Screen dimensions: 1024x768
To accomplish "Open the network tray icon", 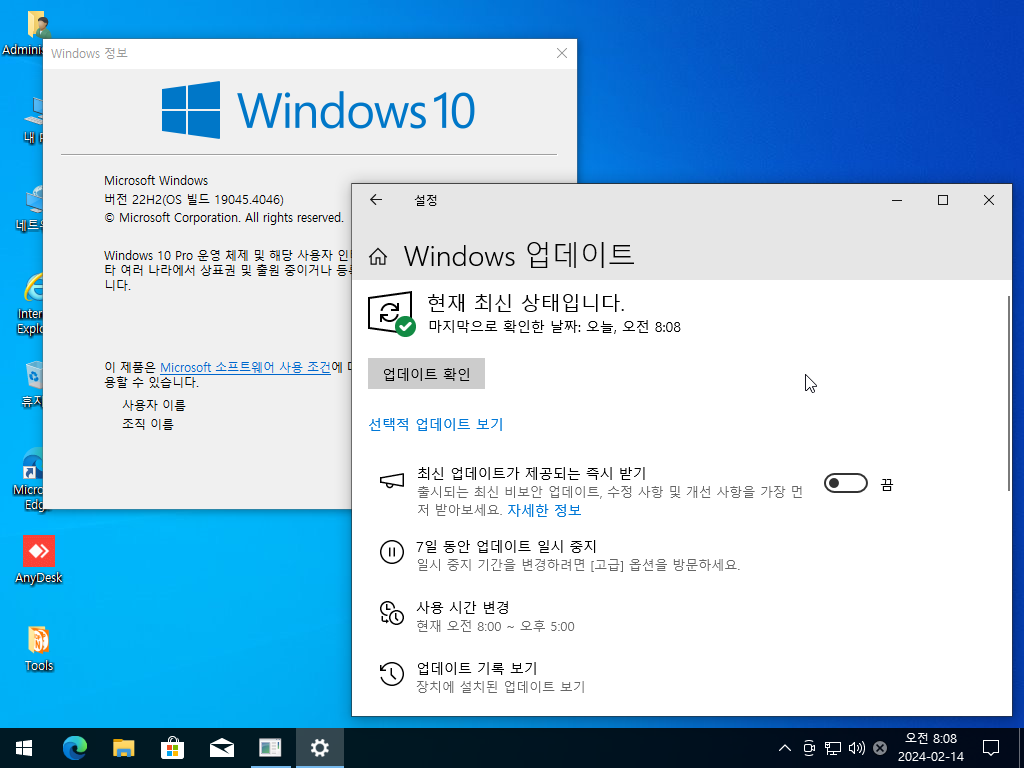I will 833,748.
